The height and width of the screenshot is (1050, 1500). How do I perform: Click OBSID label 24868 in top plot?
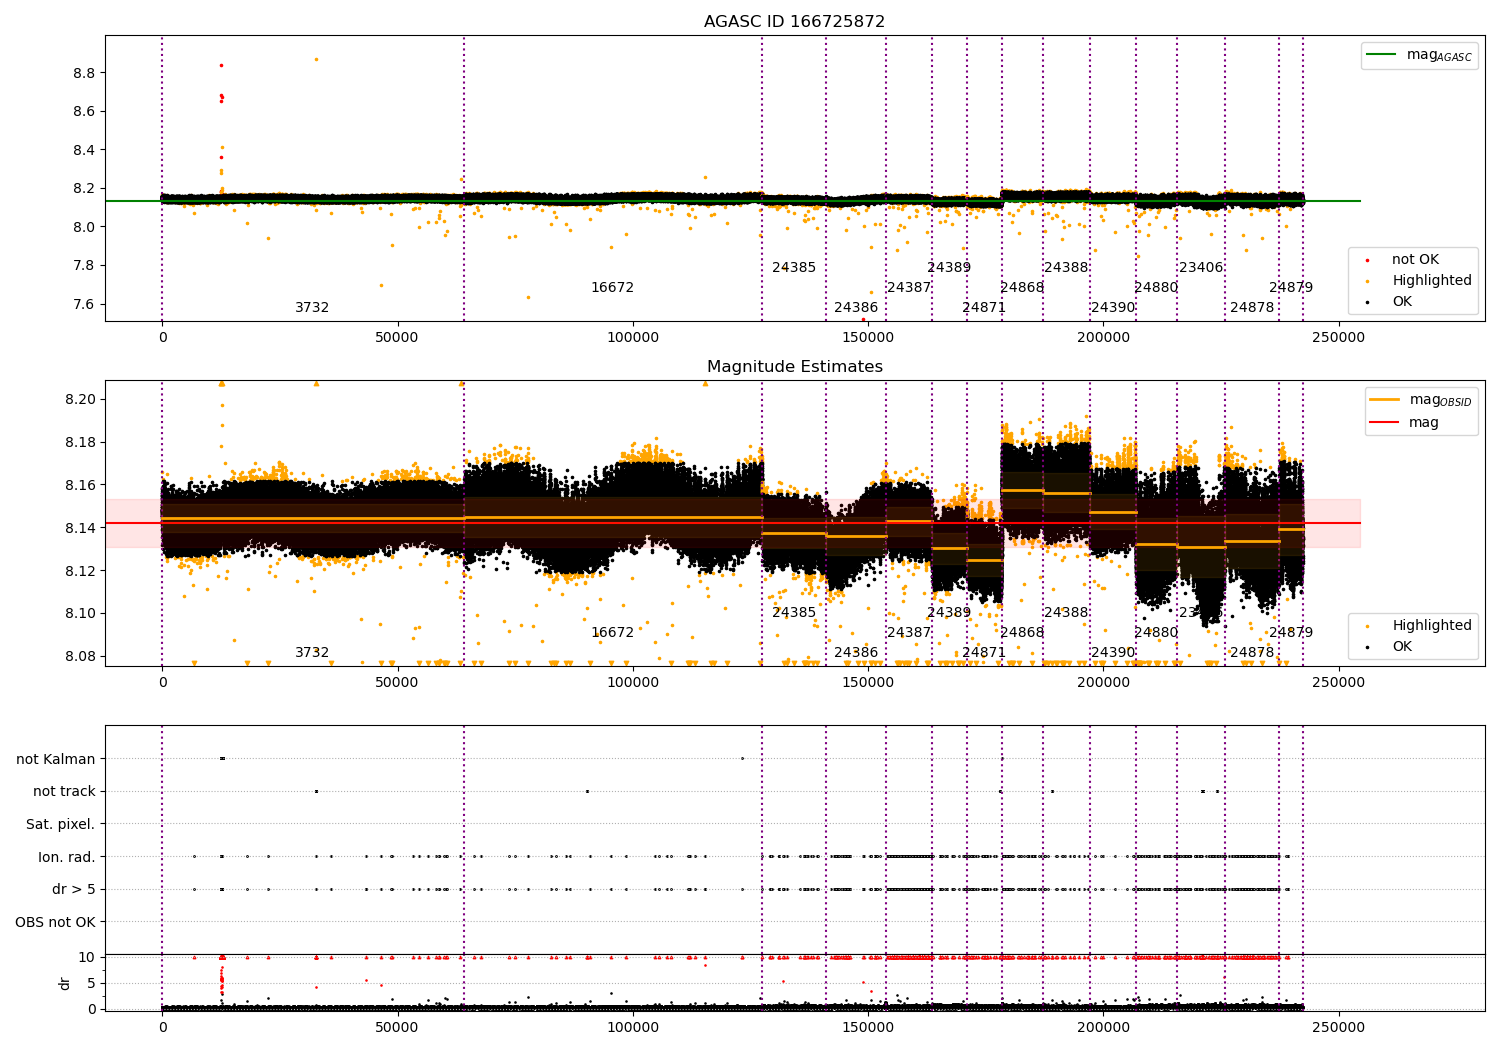click(x=1022, y=287)
